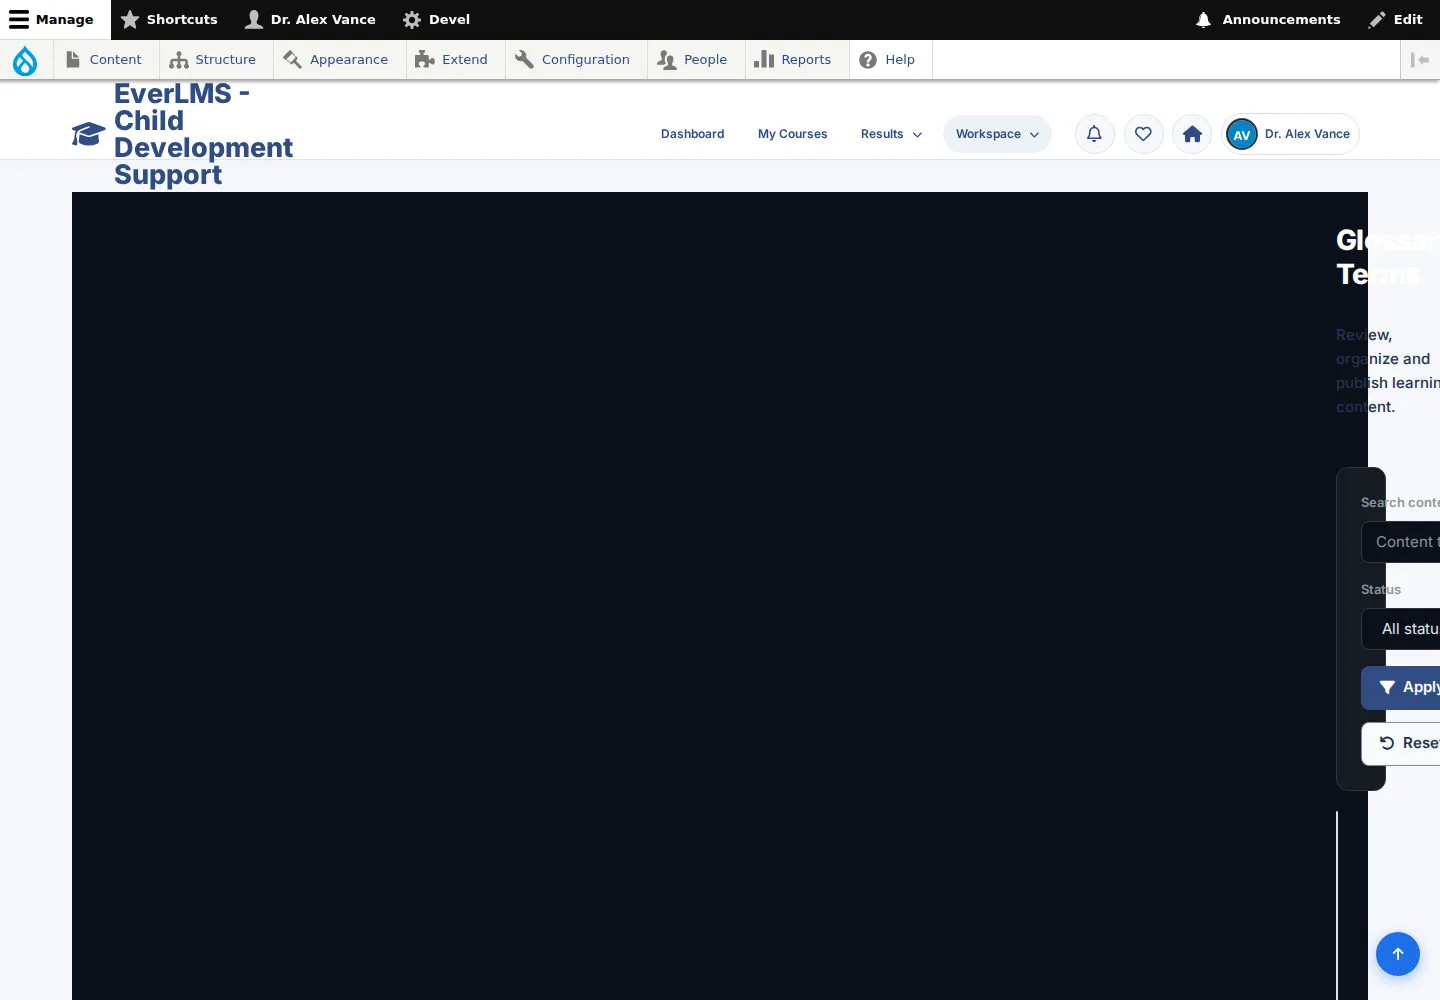Screen dimensions: 1440x1000
Task: Open the Structure admin menu
Action: (x=213, y=60)
